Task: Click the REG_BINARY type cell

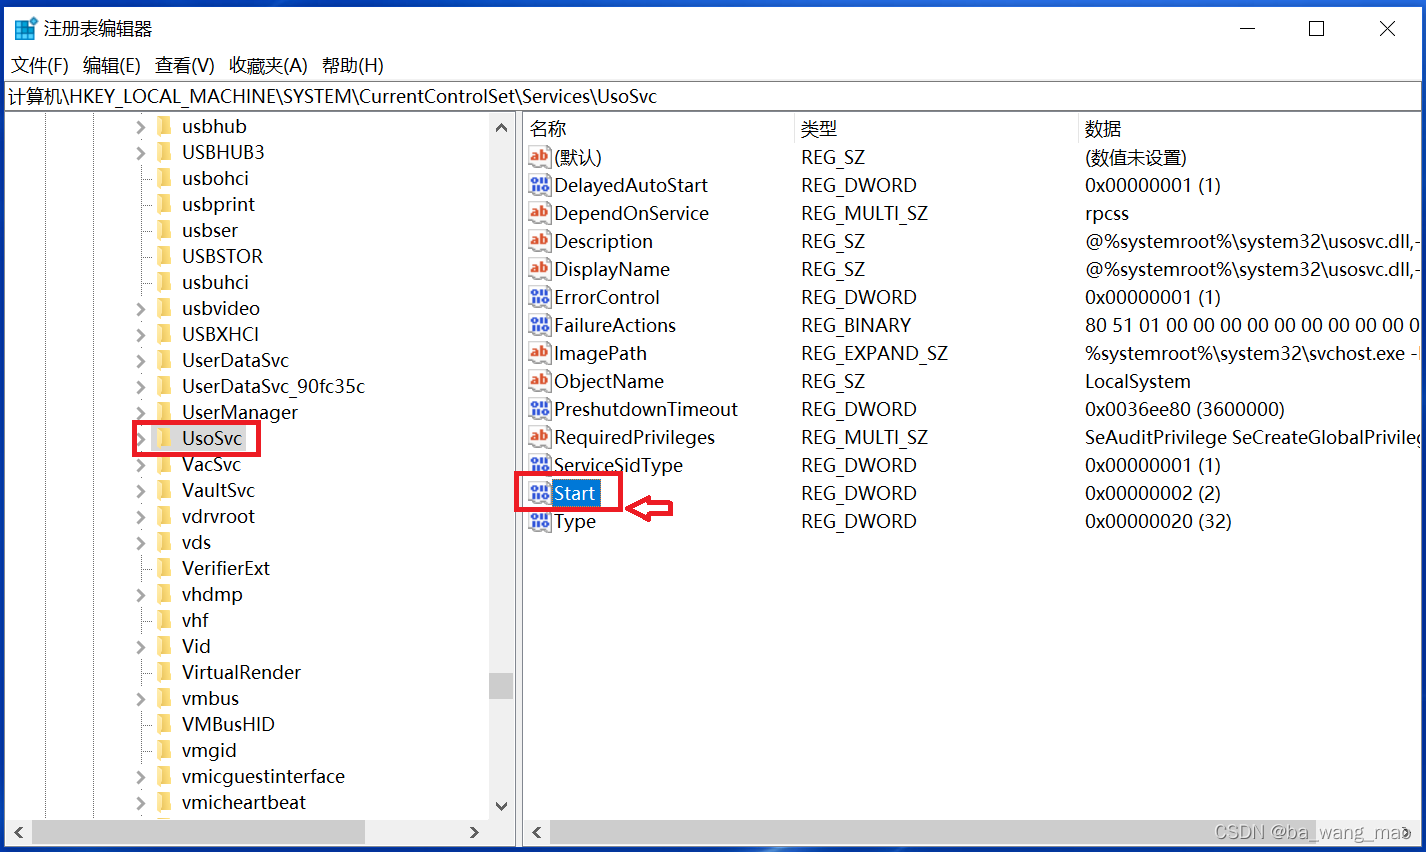Action: tap(856, 325)
